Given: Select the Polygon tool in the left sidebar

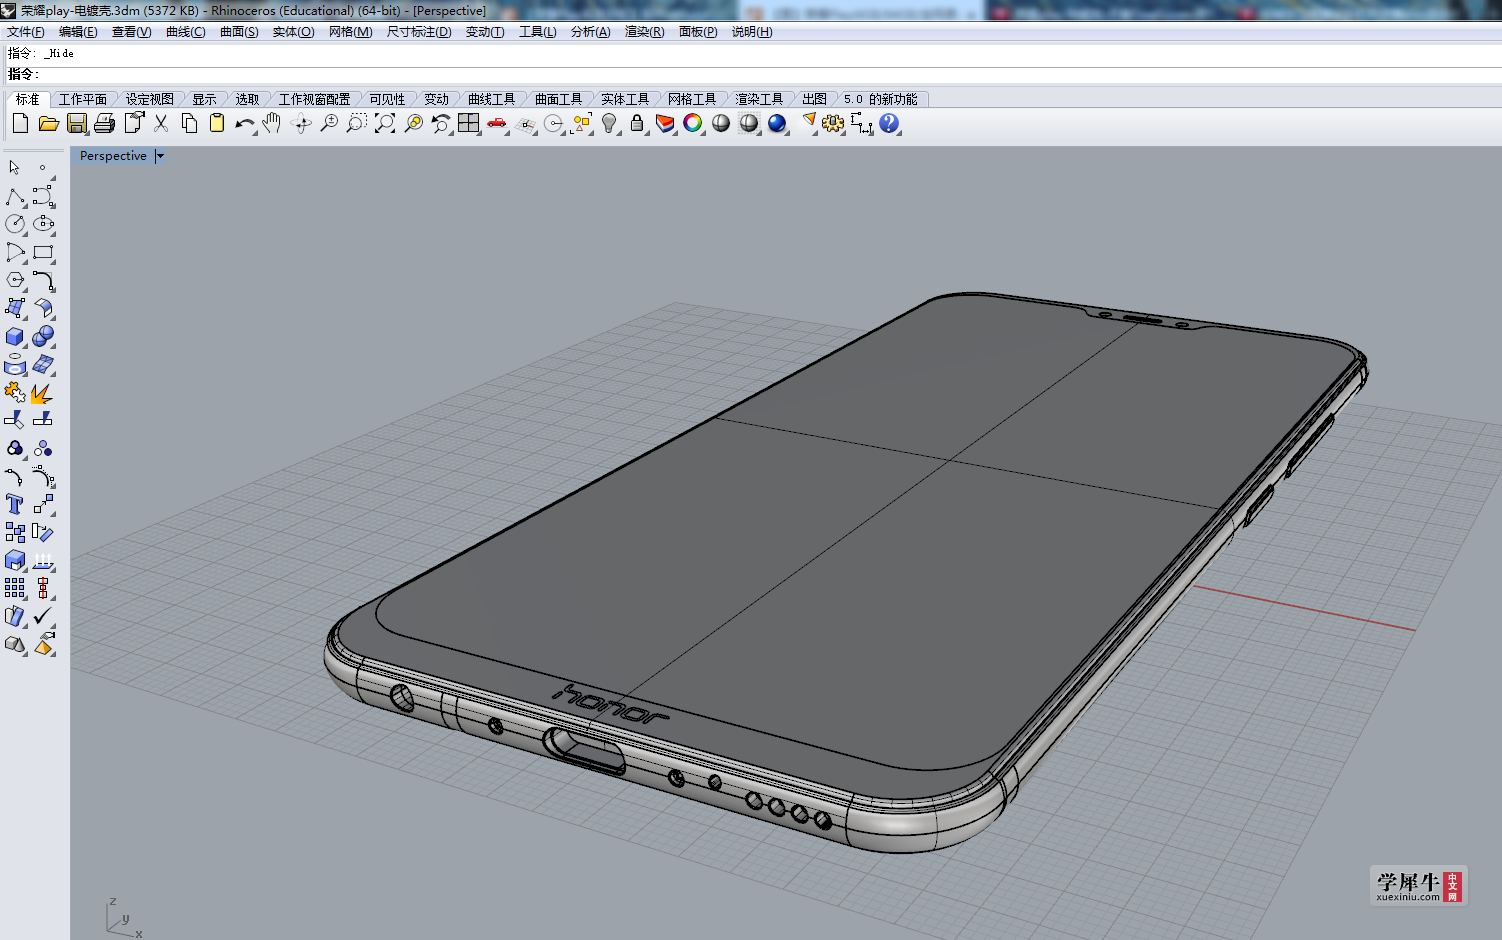Looking at the screenshot, I should [15, 280].
